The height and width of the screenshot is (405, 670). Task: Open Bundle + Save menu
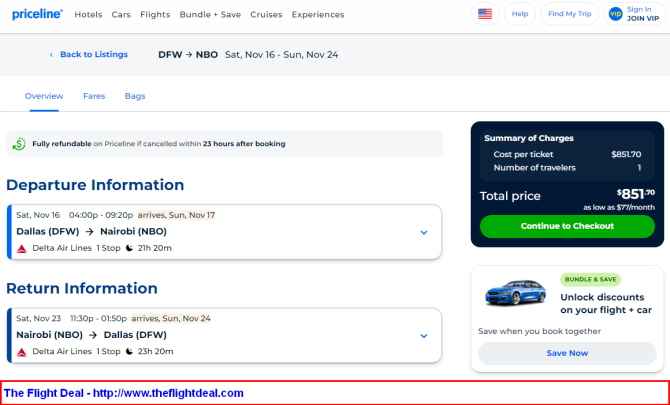pos(210,15)
